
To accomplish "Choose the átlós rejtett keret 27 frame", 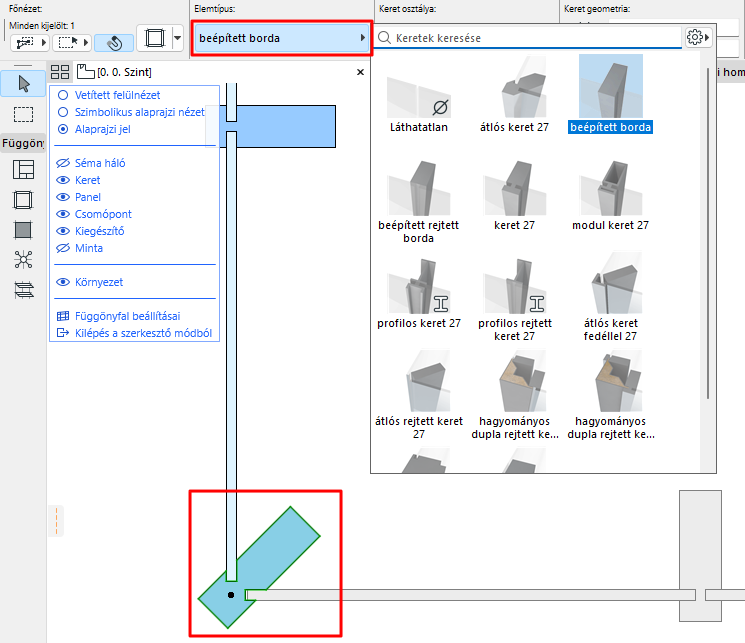I will pos(419,397).
